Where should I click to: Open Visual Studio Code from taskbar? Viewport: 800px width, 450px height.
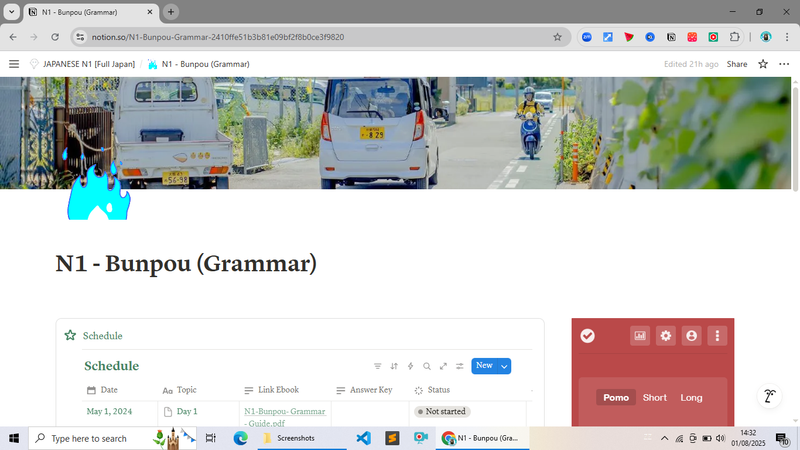pyautogui.click(x=363, y=438)
